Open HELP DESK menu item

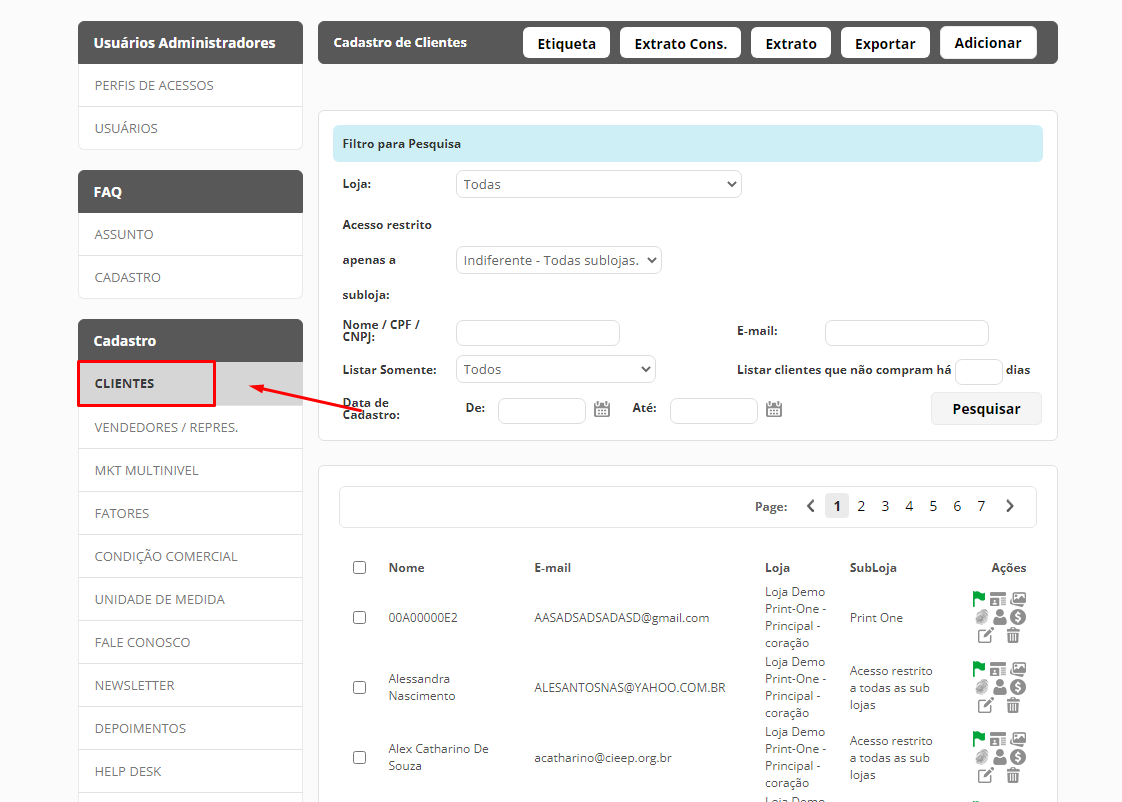click(x=190, y=771)
